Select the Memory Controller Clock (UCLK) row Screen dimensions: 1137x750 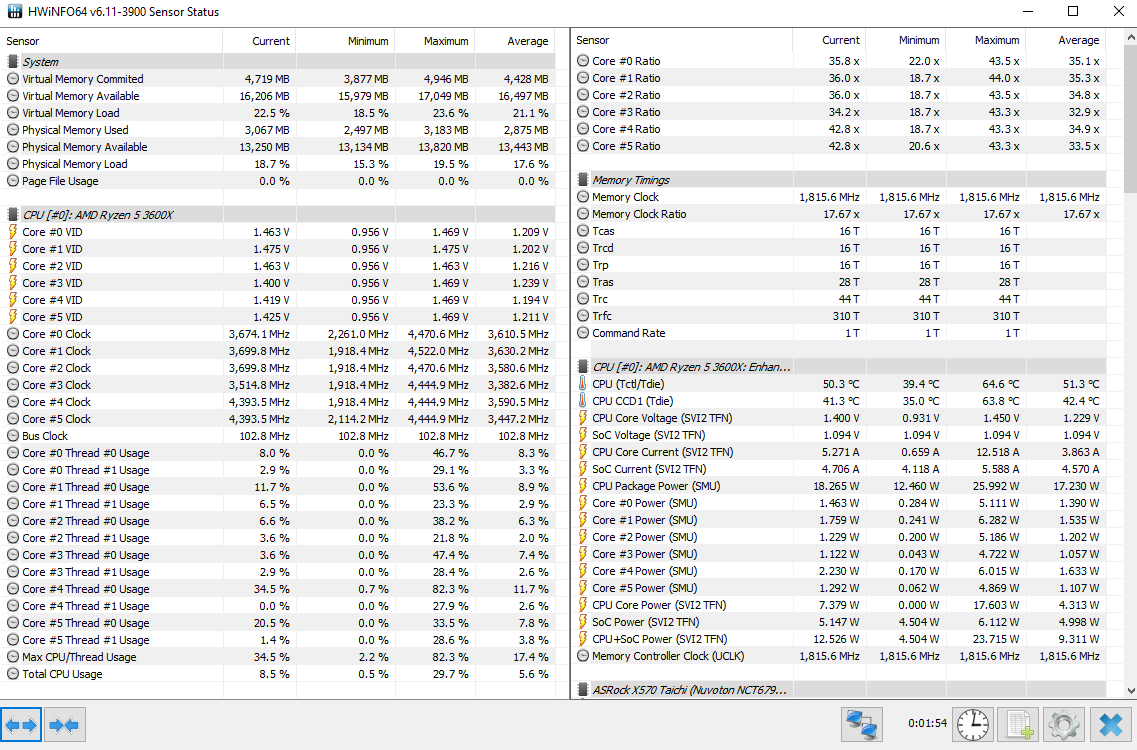[x=840, y=656]
